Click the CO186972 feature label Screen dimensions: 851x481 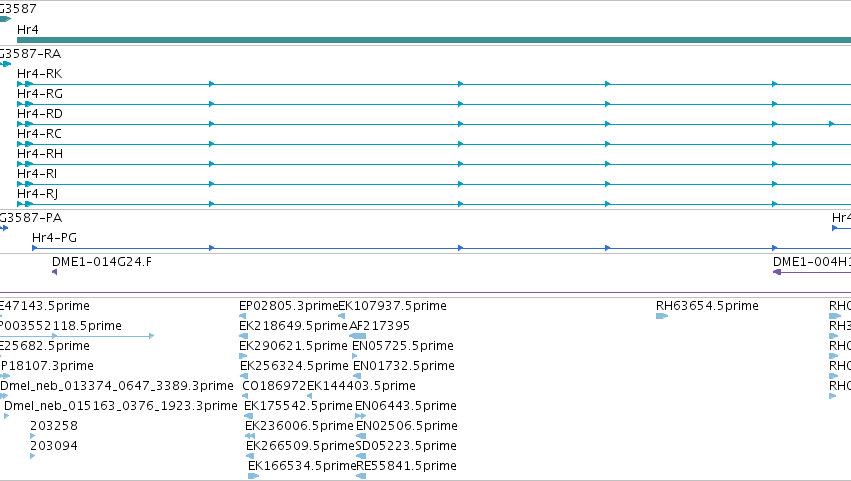(x=274, y=387)
